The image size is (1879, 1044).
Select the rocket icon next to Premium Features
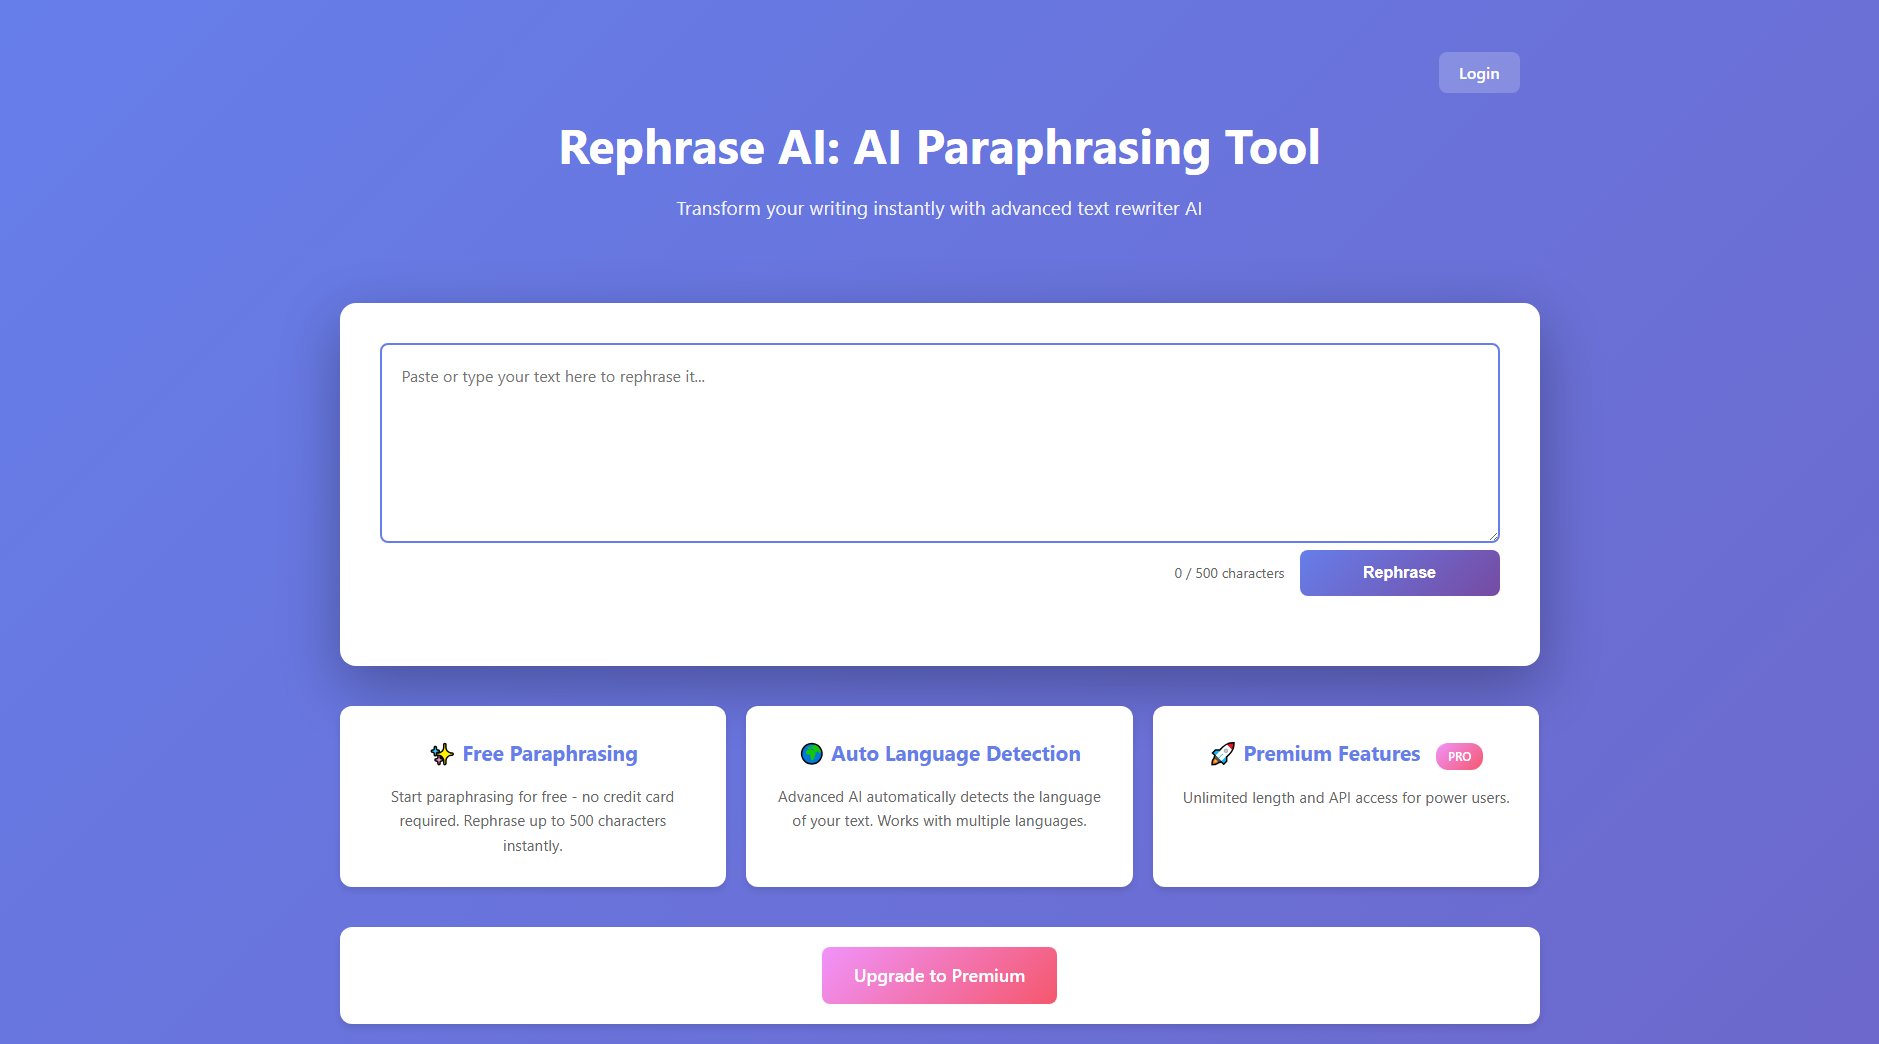(x=1221, y=753)
